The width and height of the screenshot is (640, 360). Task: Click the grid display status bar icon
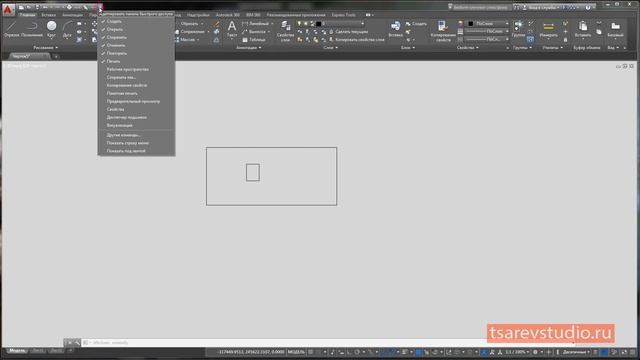311,352
